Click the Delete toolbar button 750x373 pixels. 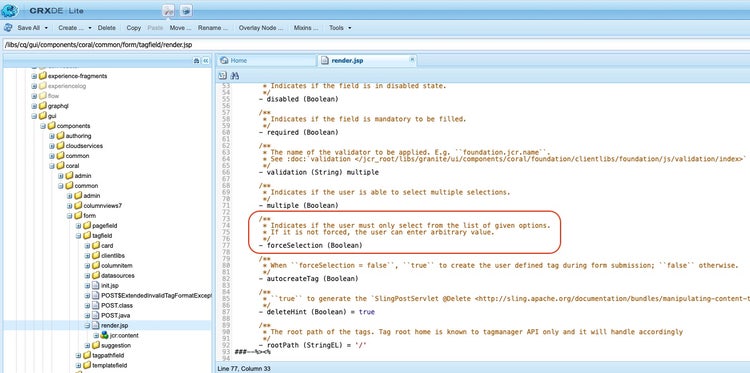(x=107, y=28)
